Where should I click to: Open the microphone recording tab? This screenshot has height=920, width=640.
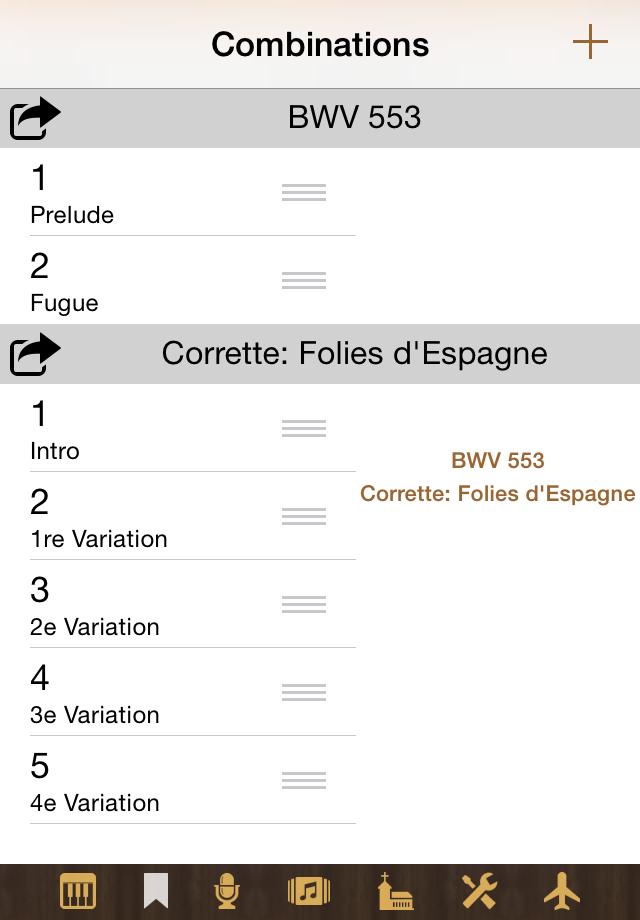pyautogui.click(x=228, y=890)
